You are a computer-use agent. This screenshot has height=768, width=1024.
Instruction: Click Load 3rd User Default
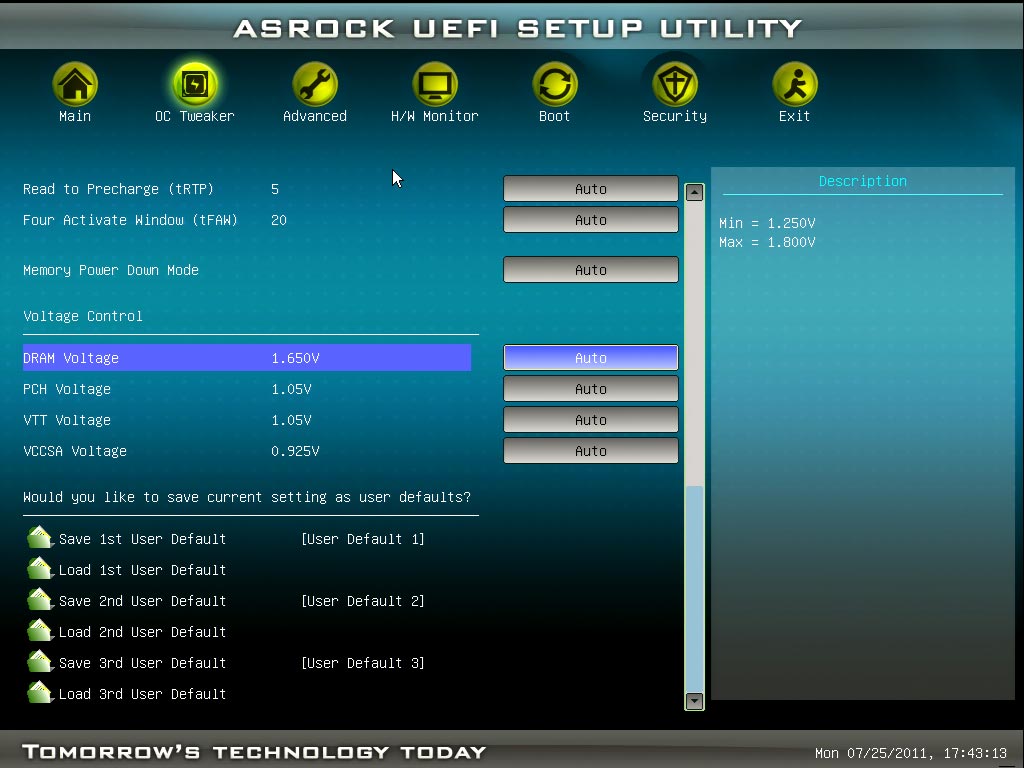(x=142, y=694)
